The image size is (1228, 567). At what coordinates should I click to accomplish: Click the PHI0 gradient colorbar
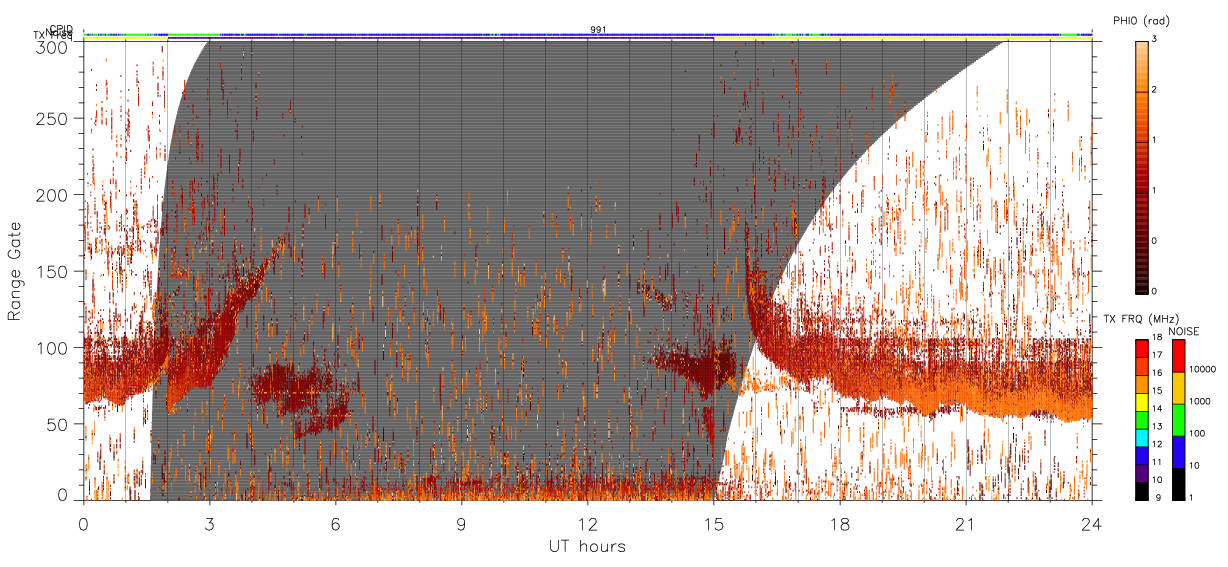(1141, 166)
